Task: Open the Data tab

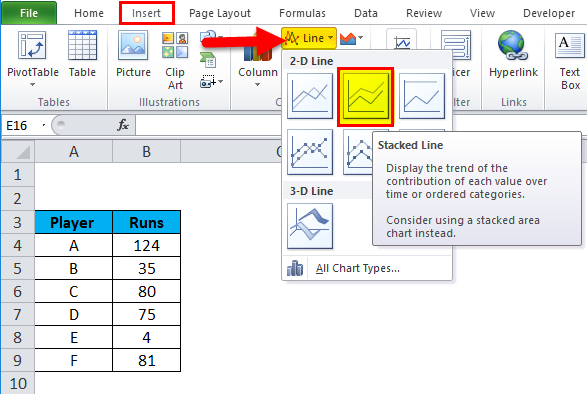Action: 366,13
